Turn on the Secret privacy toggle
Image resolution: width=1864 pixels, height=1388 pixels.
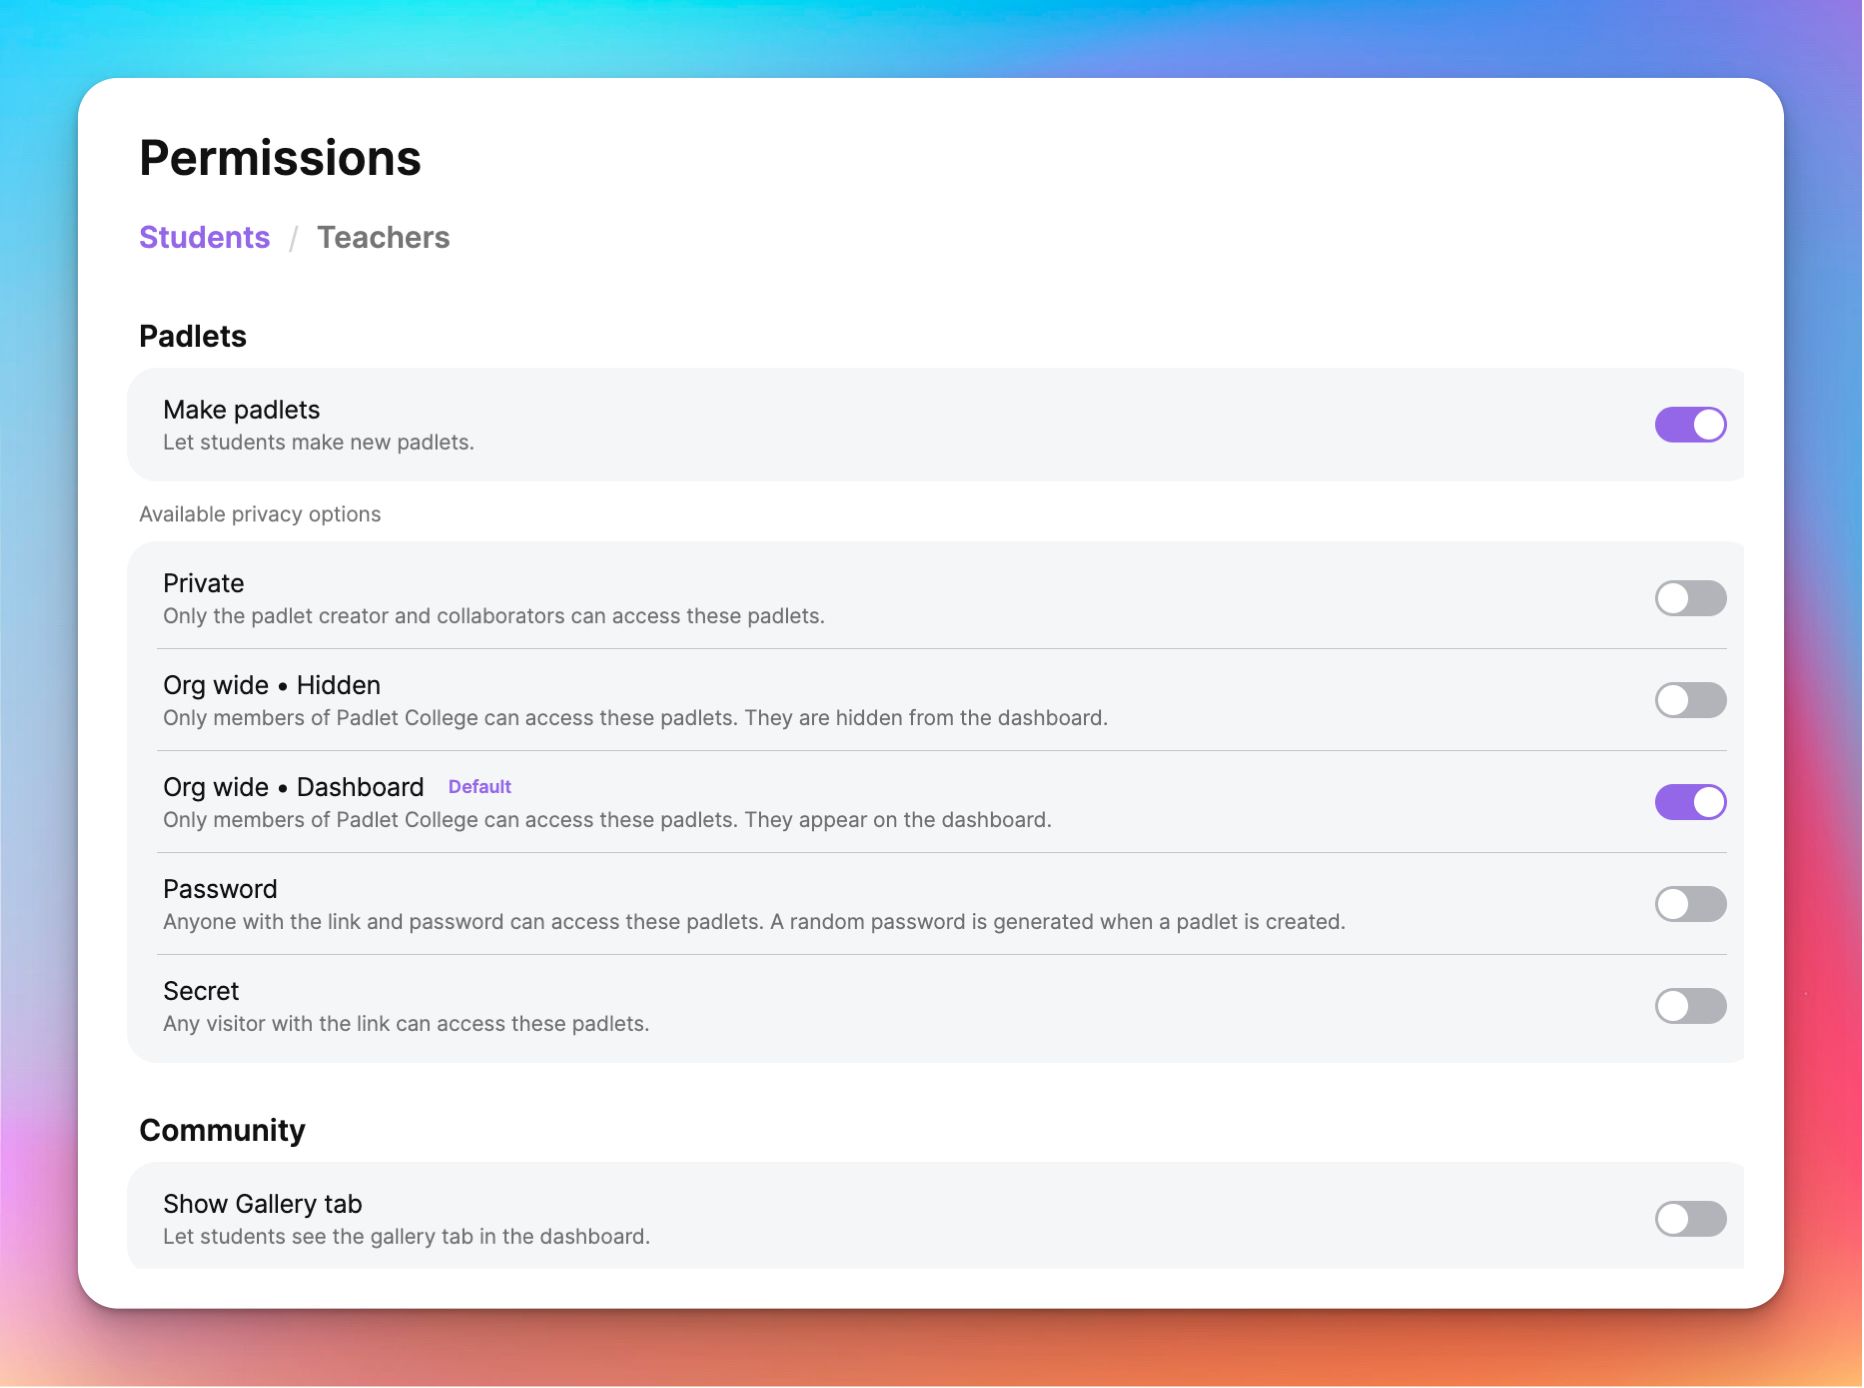(x=1690, y=1005)
